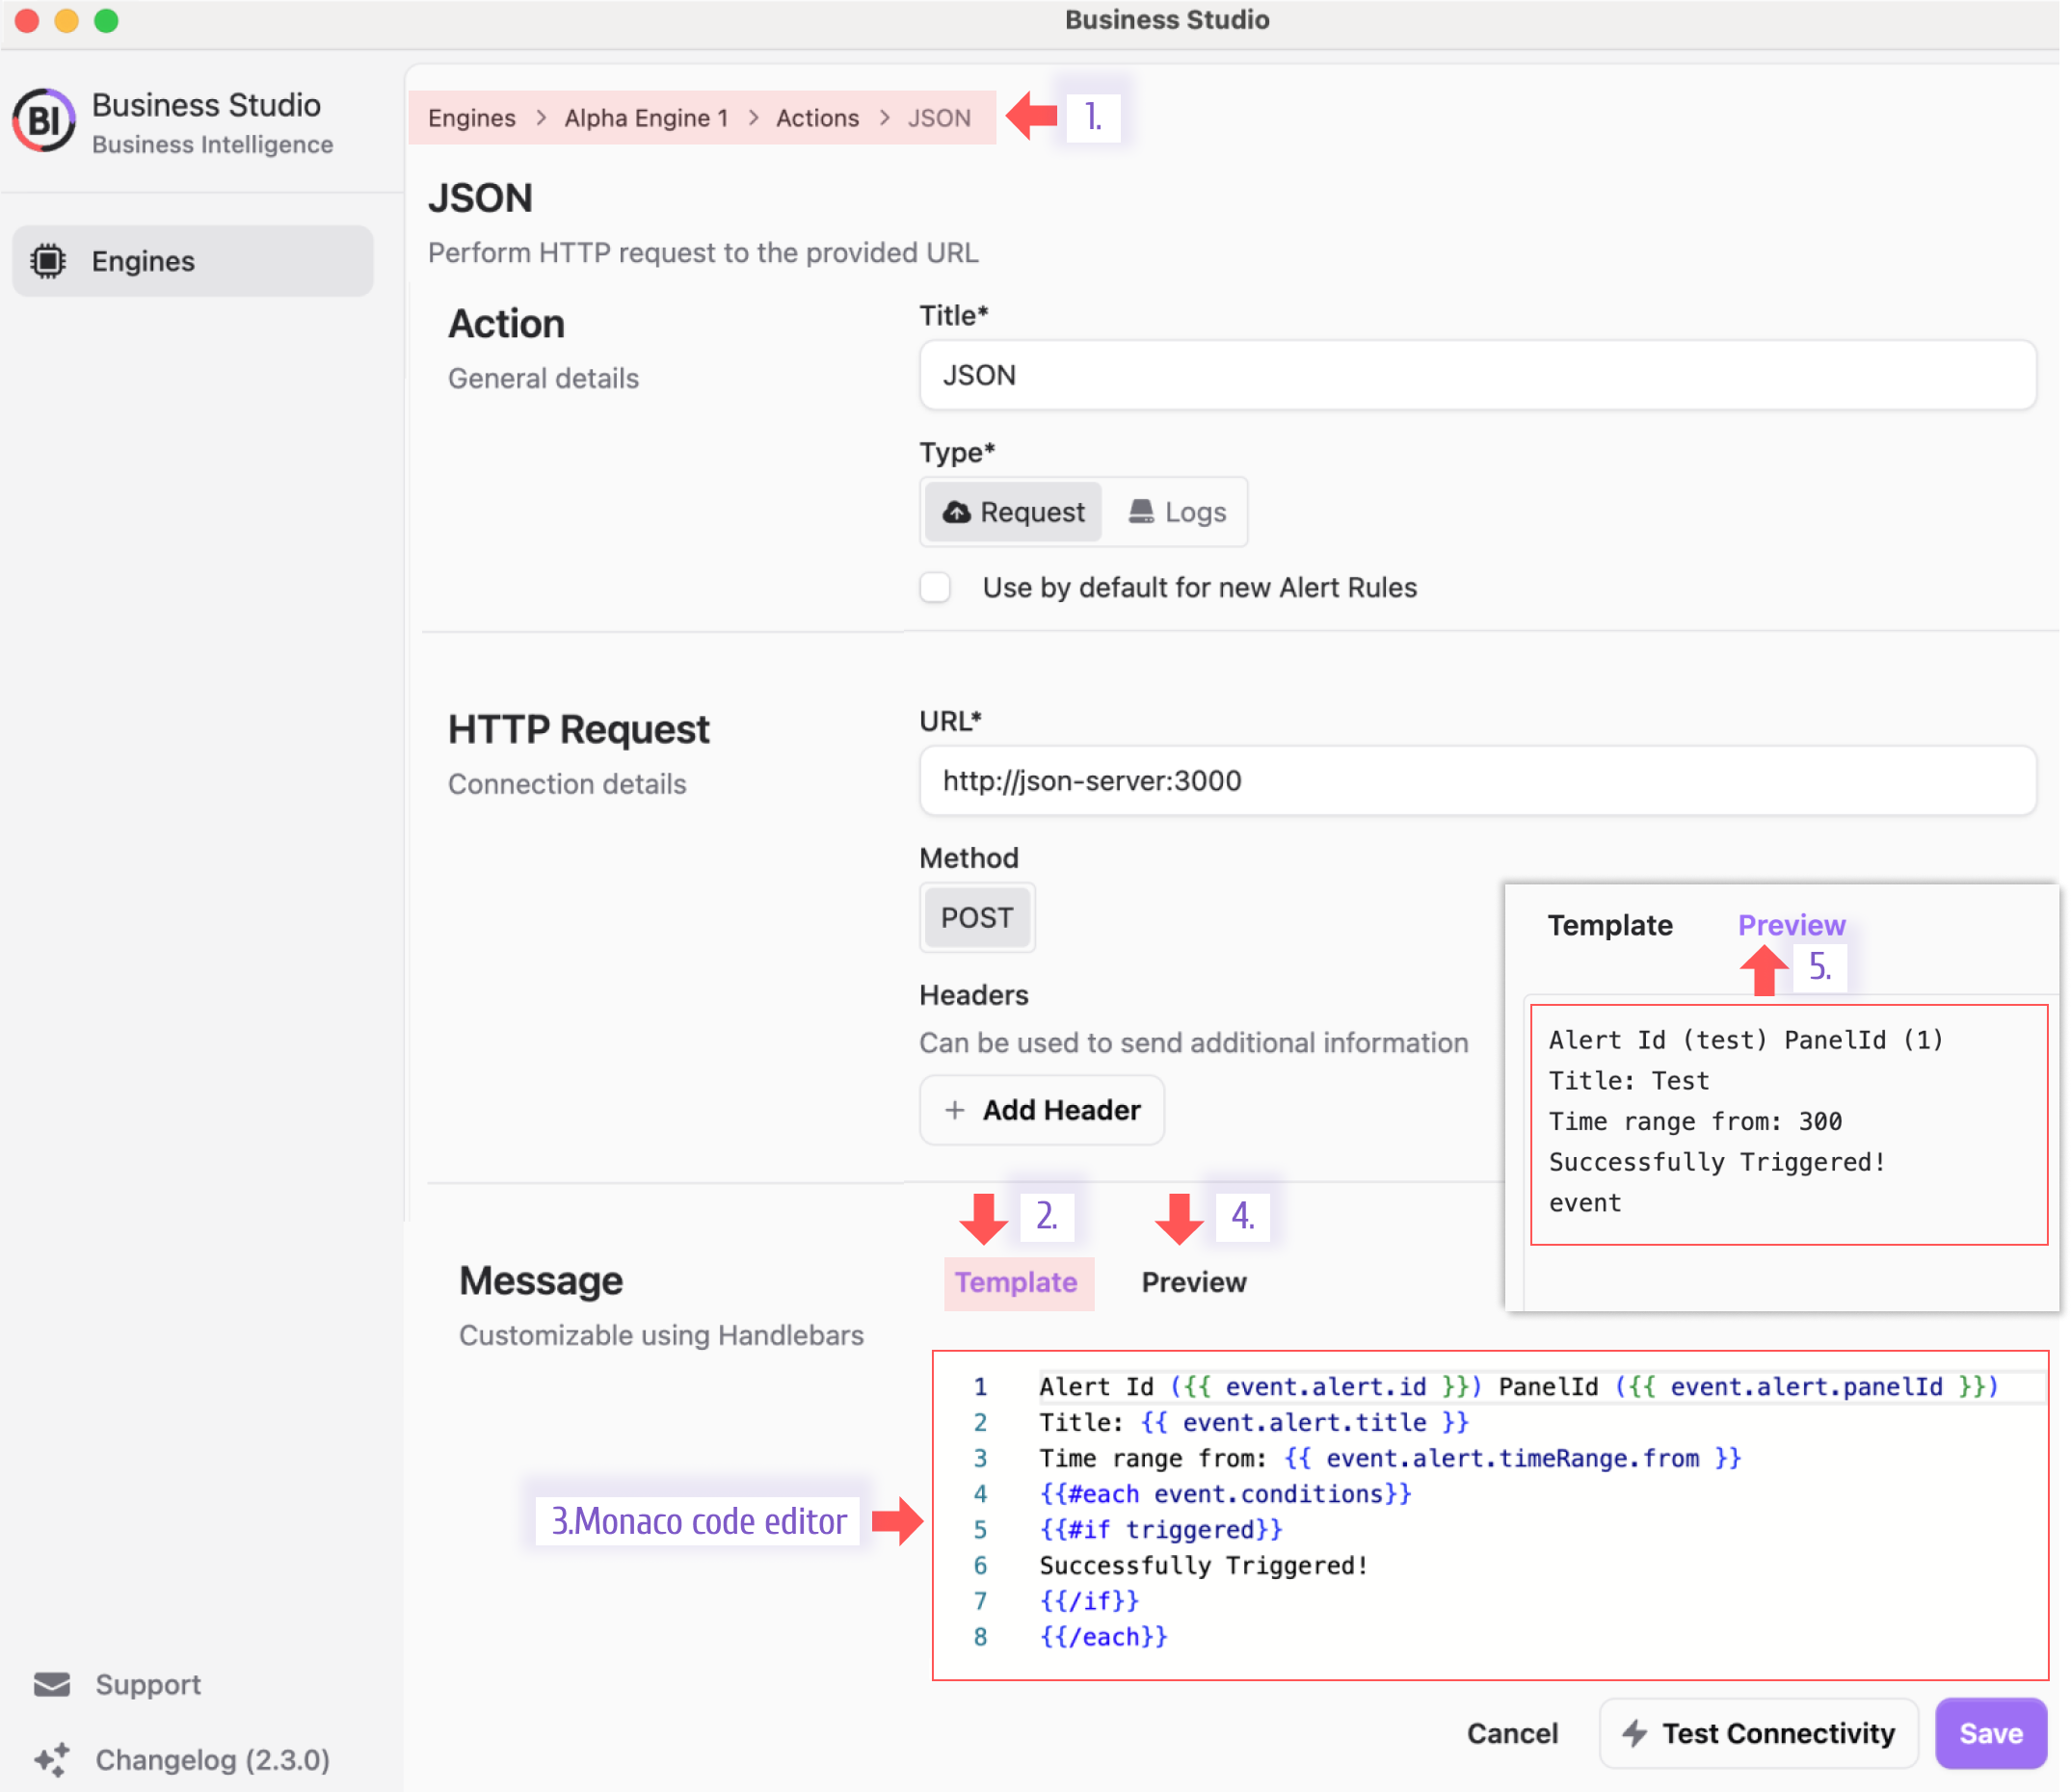Click the 'General details' subtitle
2071x1792 pixels.
(x=543, y=378)
